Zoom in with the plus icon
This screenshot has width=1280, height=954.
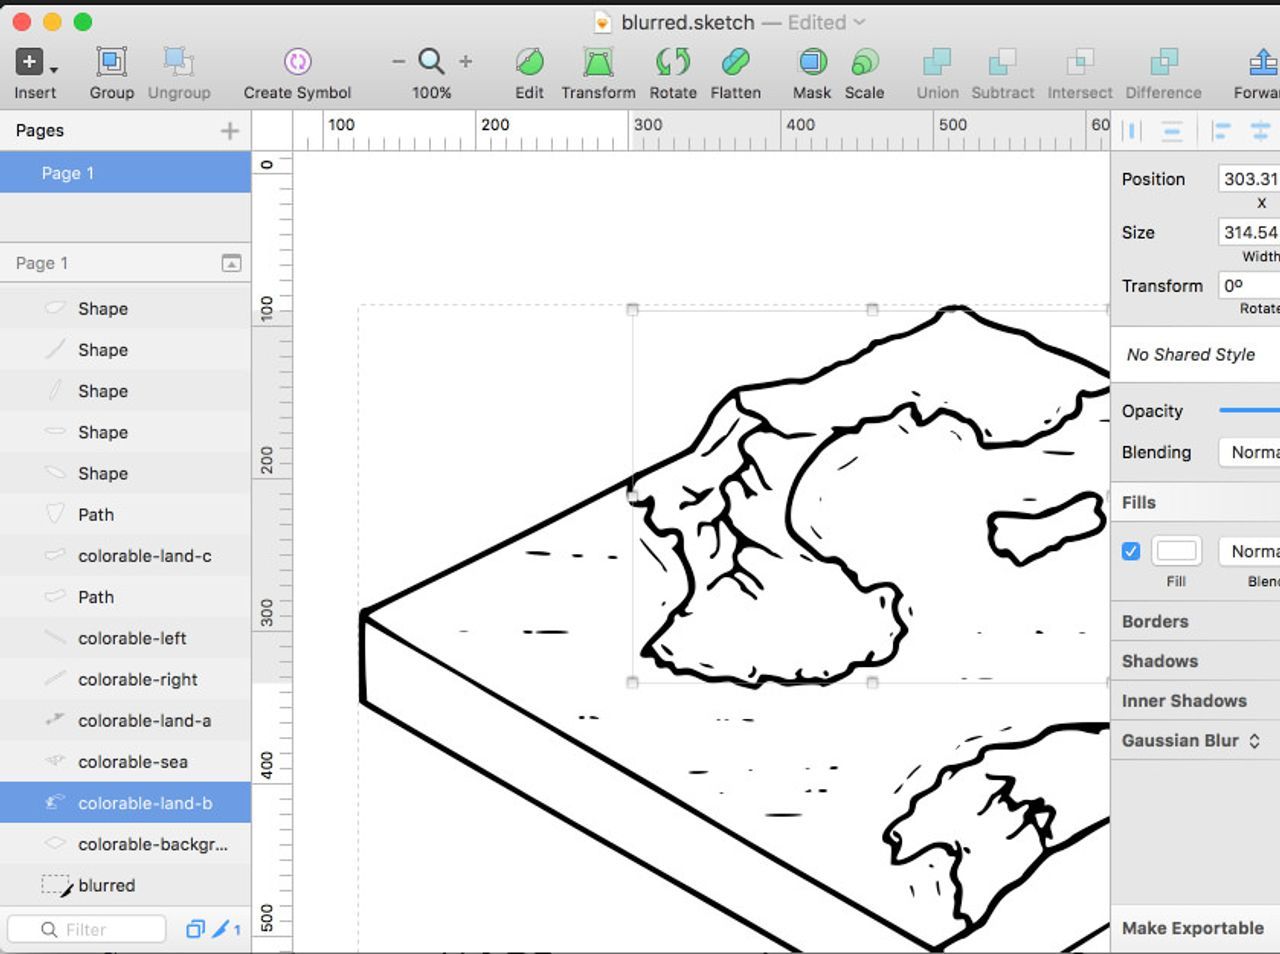coord(466,62)
